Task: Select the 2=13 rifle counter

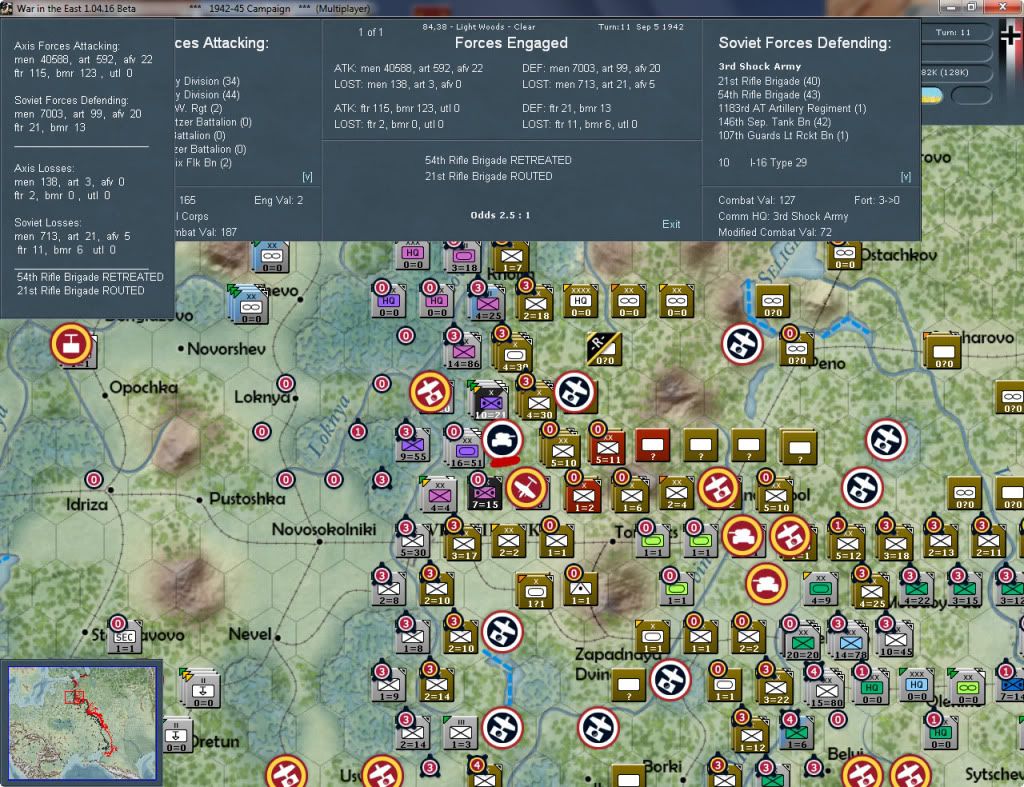Action: point(941,542)
